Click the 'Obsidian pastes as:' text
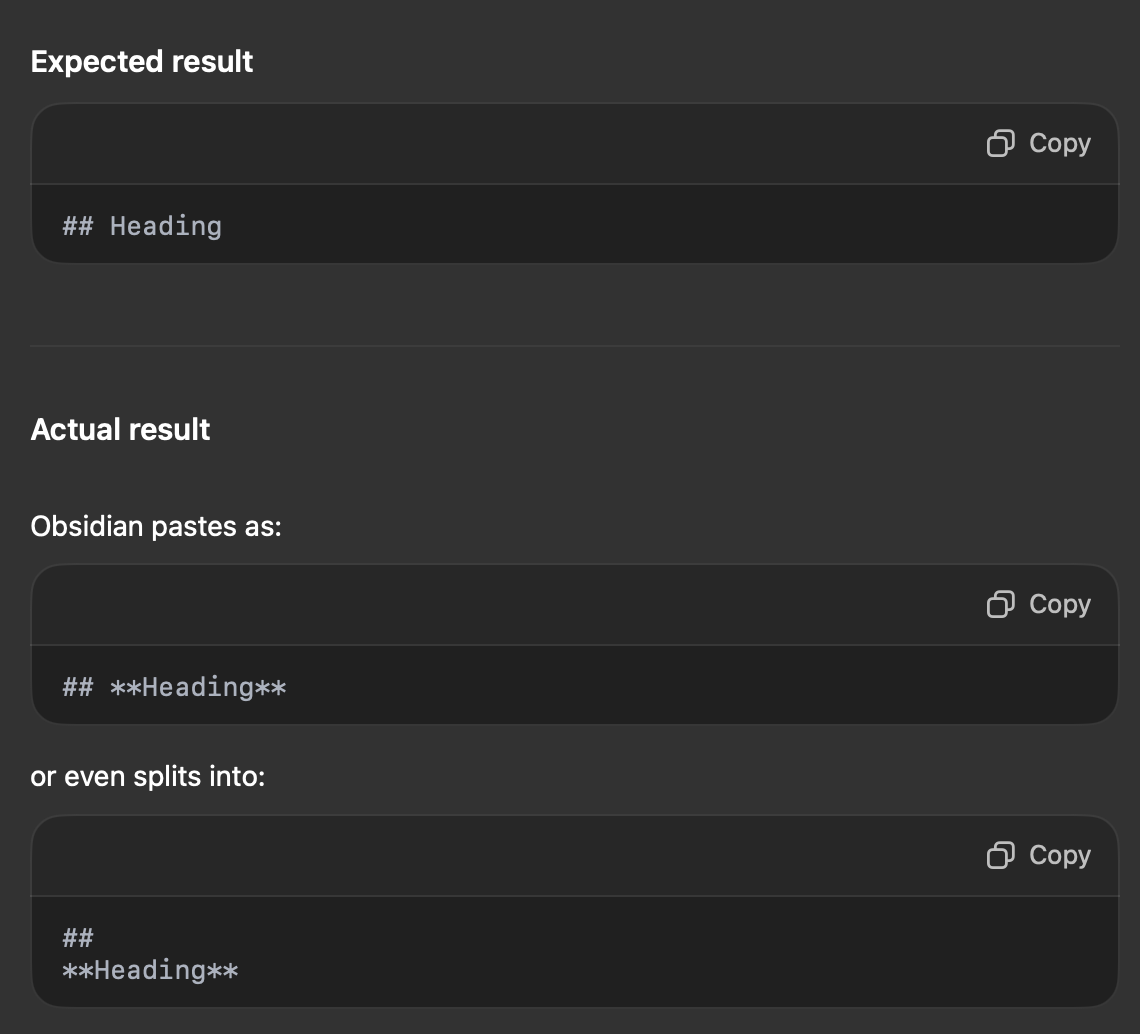 156,526
